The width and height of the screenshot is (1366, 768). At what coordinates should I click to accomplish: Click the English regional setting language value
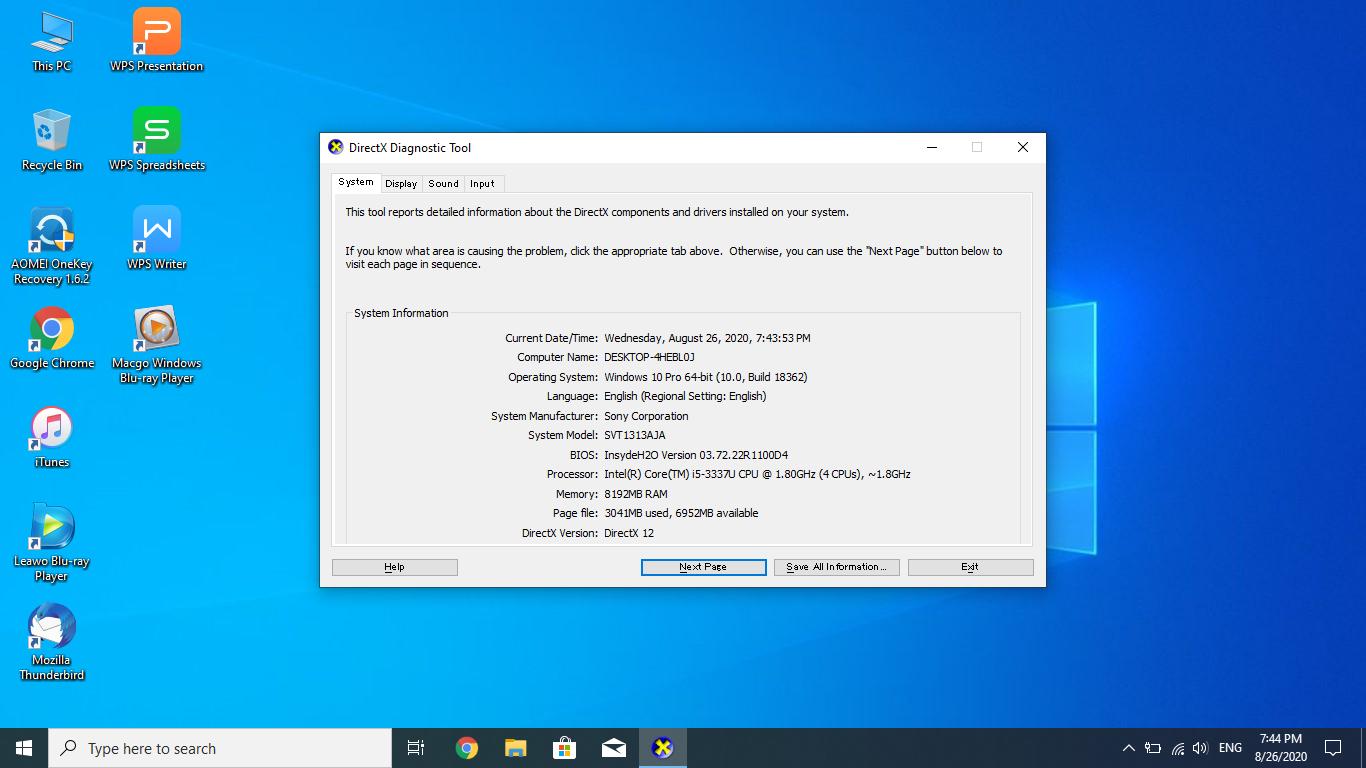[685, 396]
